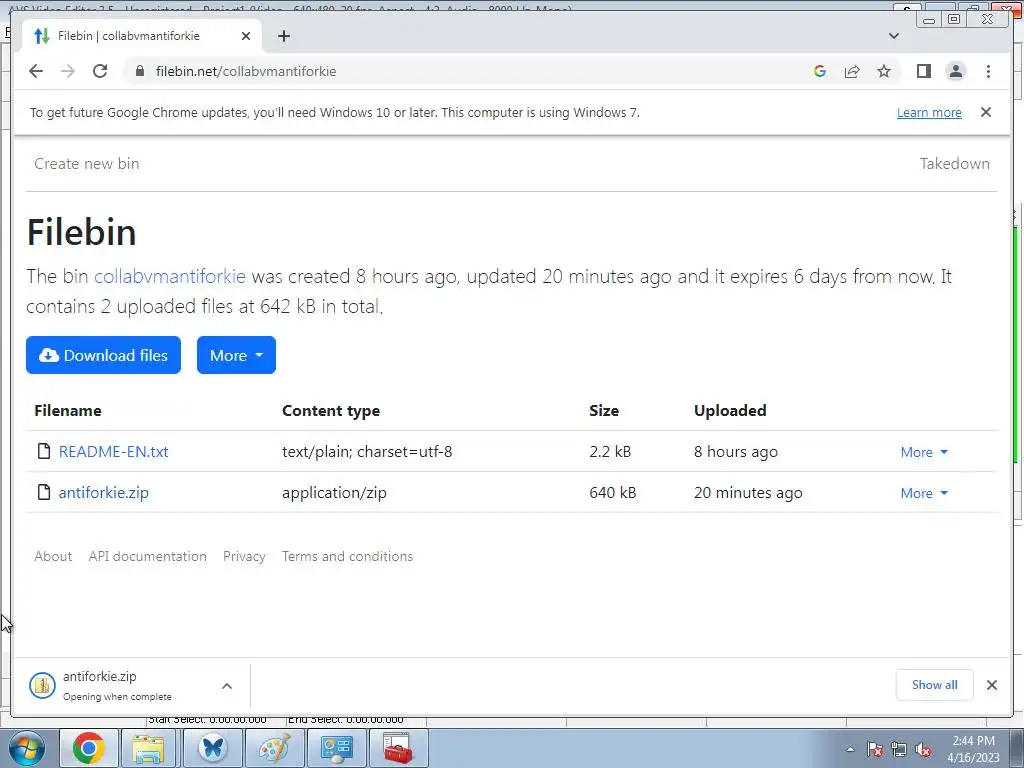The height and width of the screenshot is (768, 1024).
Task: View site information via the lock icon
Action: pyautogui.click(x=139, y=71)
